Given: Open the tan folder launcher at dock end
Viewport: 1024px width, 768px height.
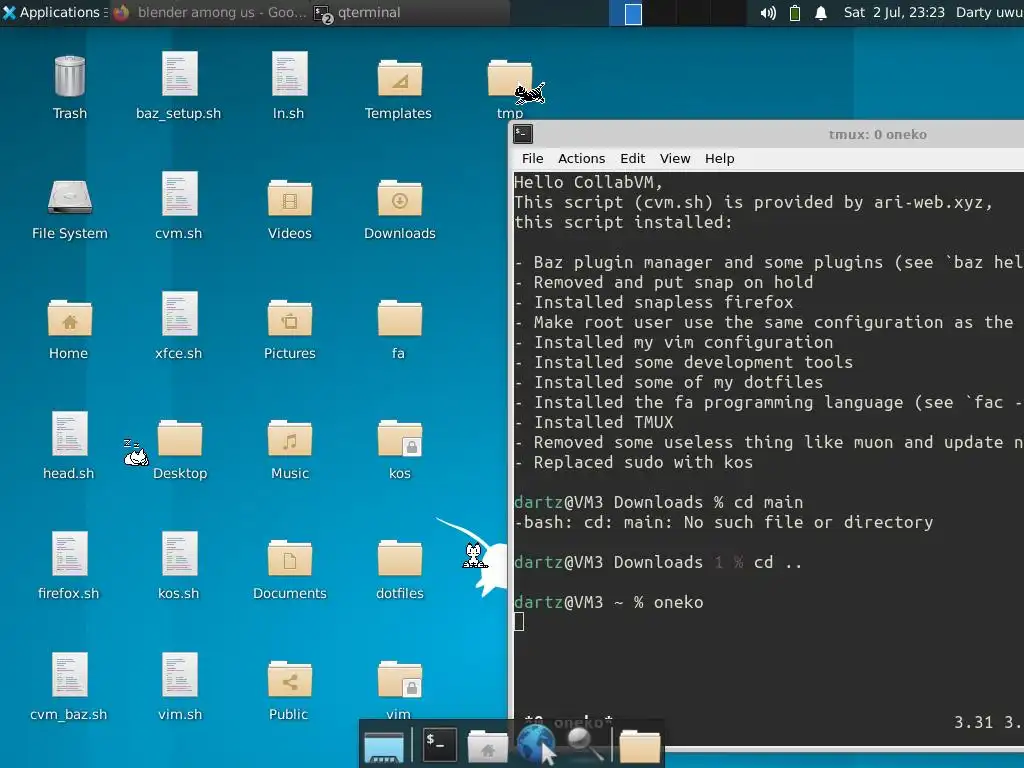Looking at the screenshot, I should pyautogui.click(x=639, y=746).
